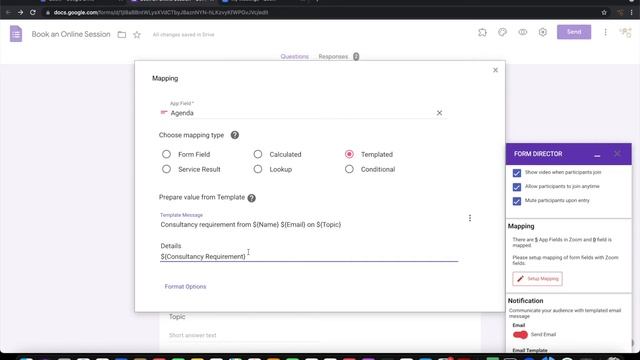Select the Service Result mapping type
Screen dimensions: 640x360
click(166, 169)
